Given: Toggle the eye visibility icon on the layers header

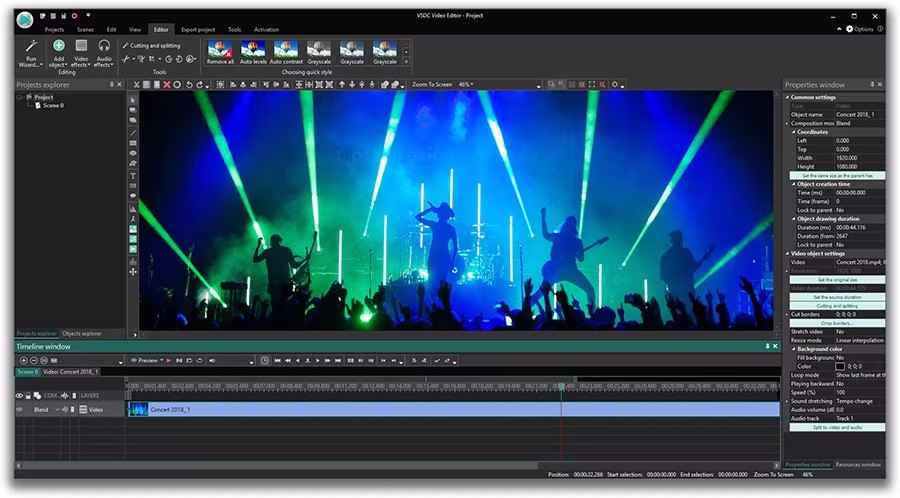Looking at the screenshot, I should pos(19,395).
